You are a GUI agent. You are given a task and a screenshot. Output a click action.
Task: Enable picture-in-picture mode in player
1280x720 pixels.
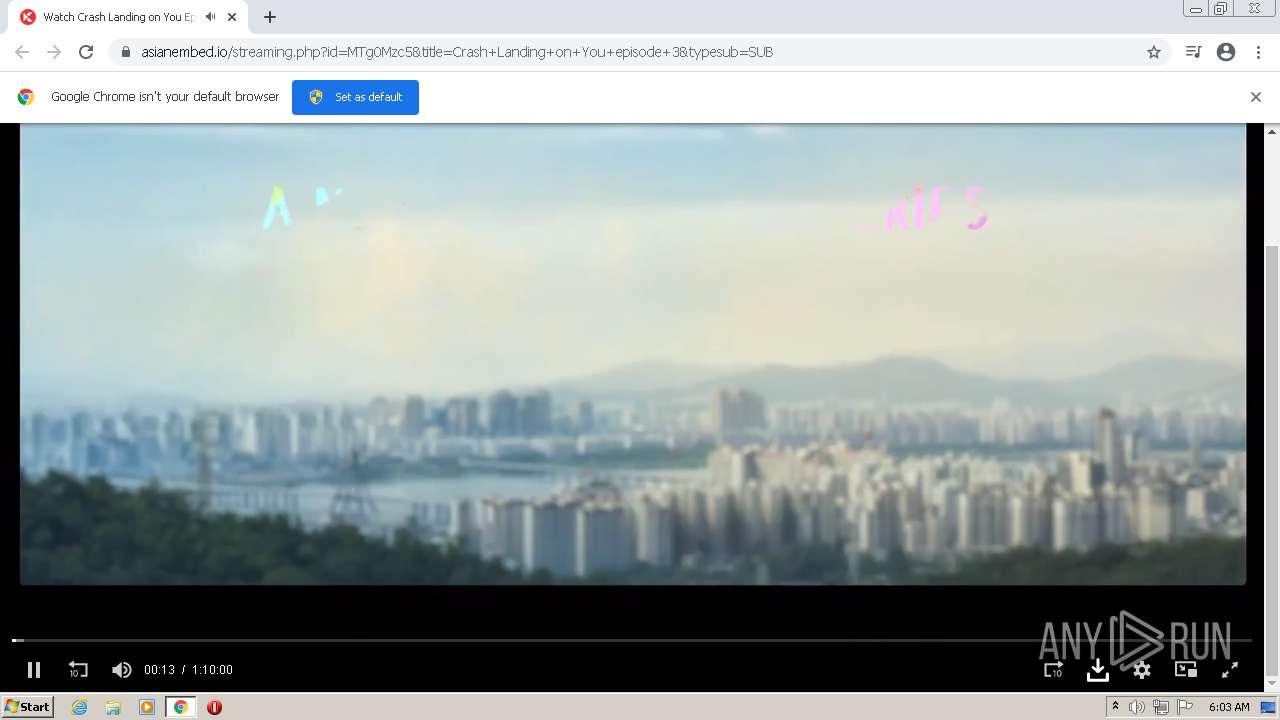pyautogui.click(x=1186, y=670)
